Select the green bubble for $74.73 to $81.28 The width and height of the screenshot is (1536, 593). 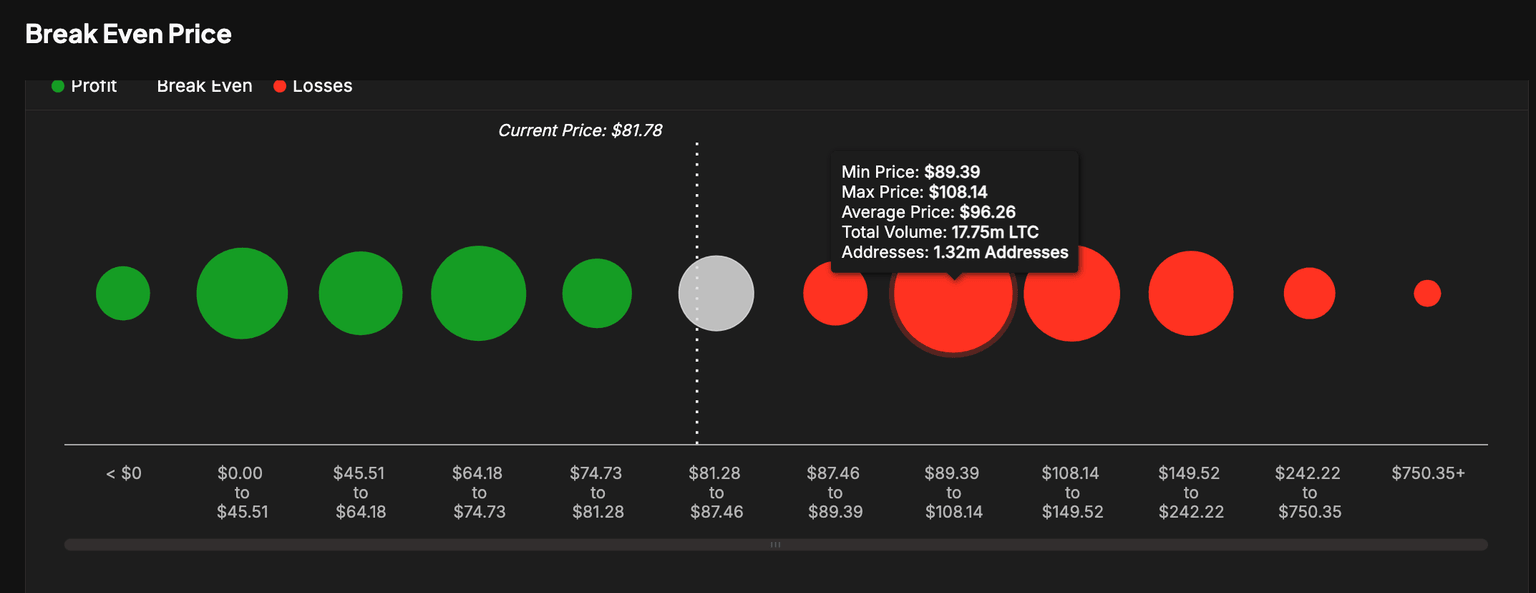[x=597, y=292]
